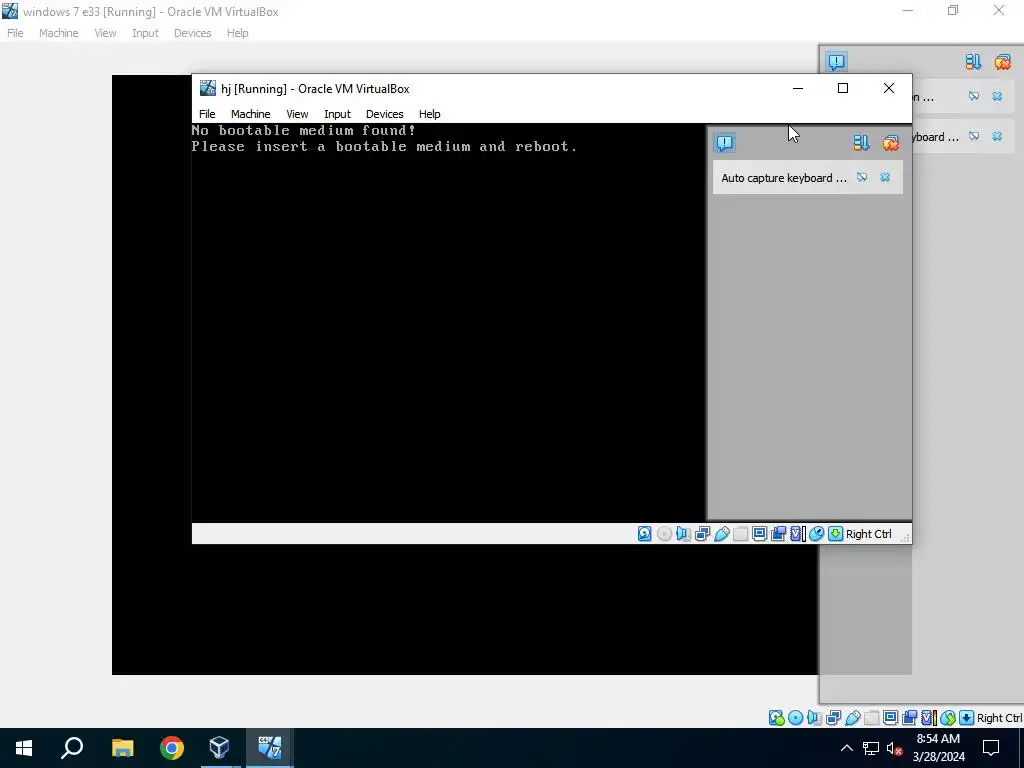The height and width of the screenshot is (768, 1024).
Task: Click keyboard capture arrow icon in hj status bar
Action: pyautogui.click(x=835, y=534)
